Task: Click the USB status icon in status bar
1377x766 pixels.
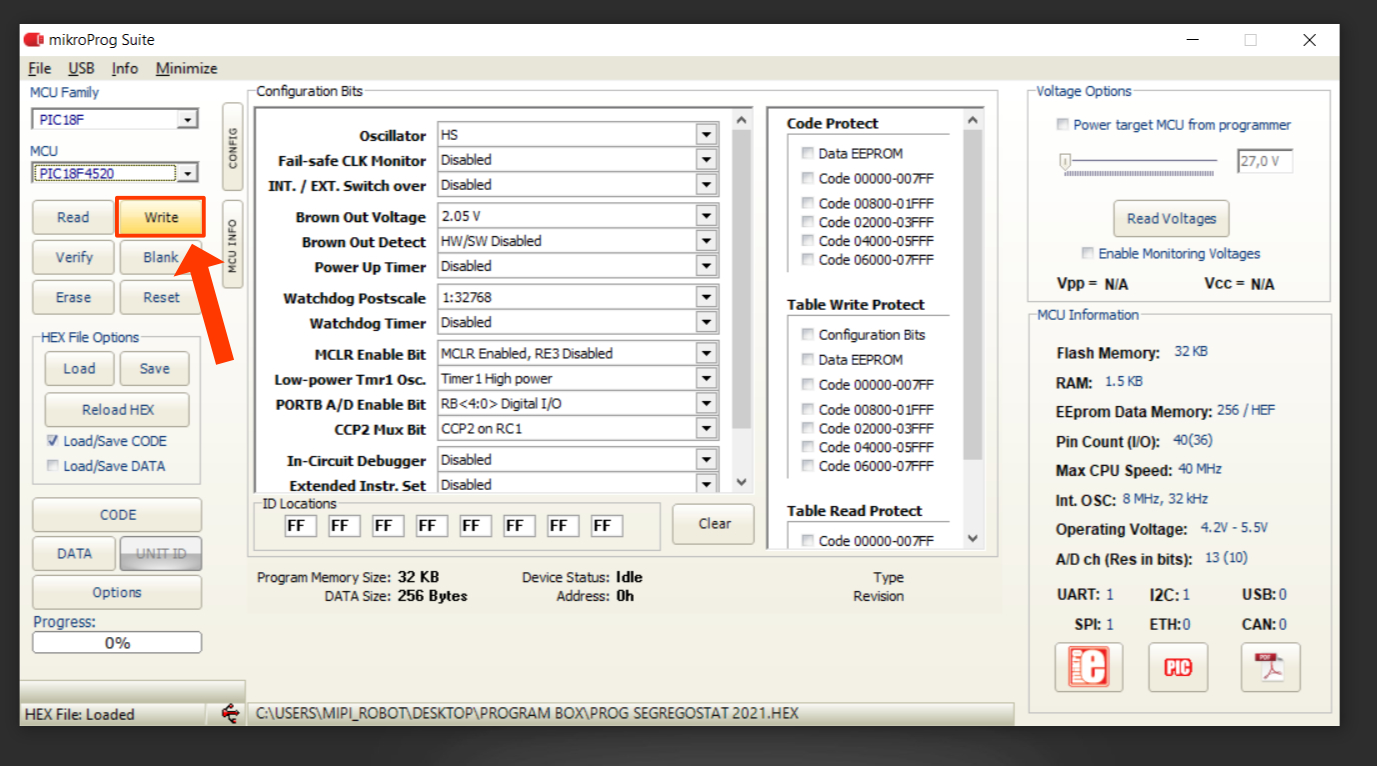Action: 230,713
